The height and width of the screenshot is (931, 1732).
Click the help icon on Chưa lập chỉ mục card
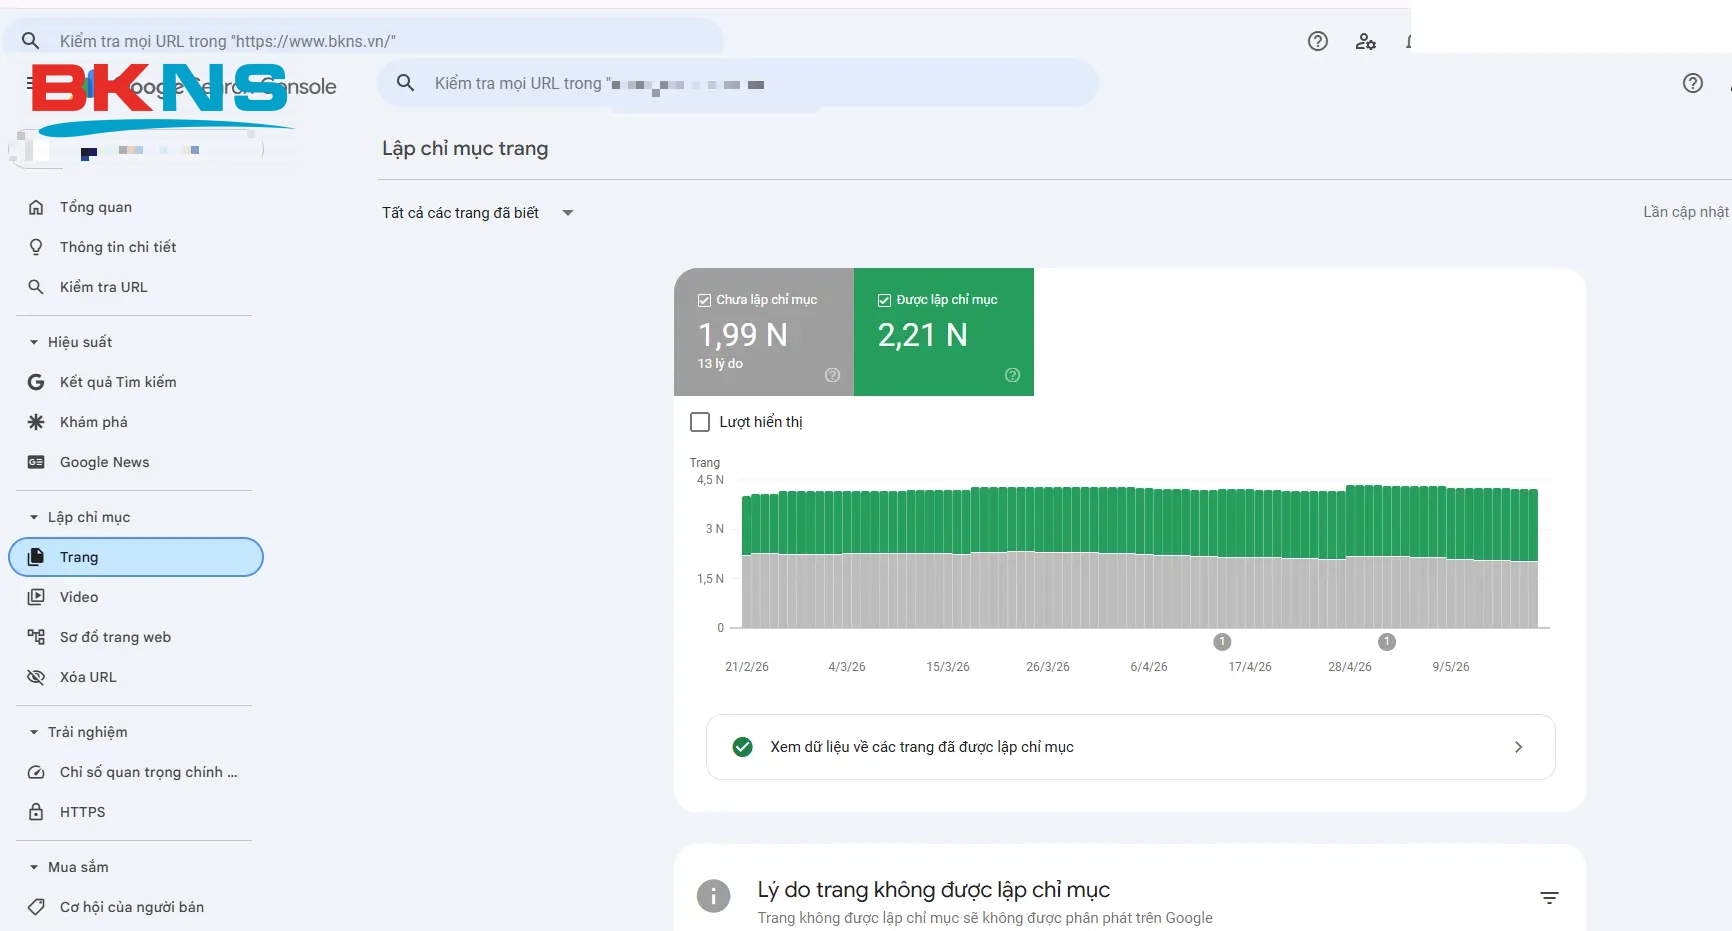click(832, 375)
